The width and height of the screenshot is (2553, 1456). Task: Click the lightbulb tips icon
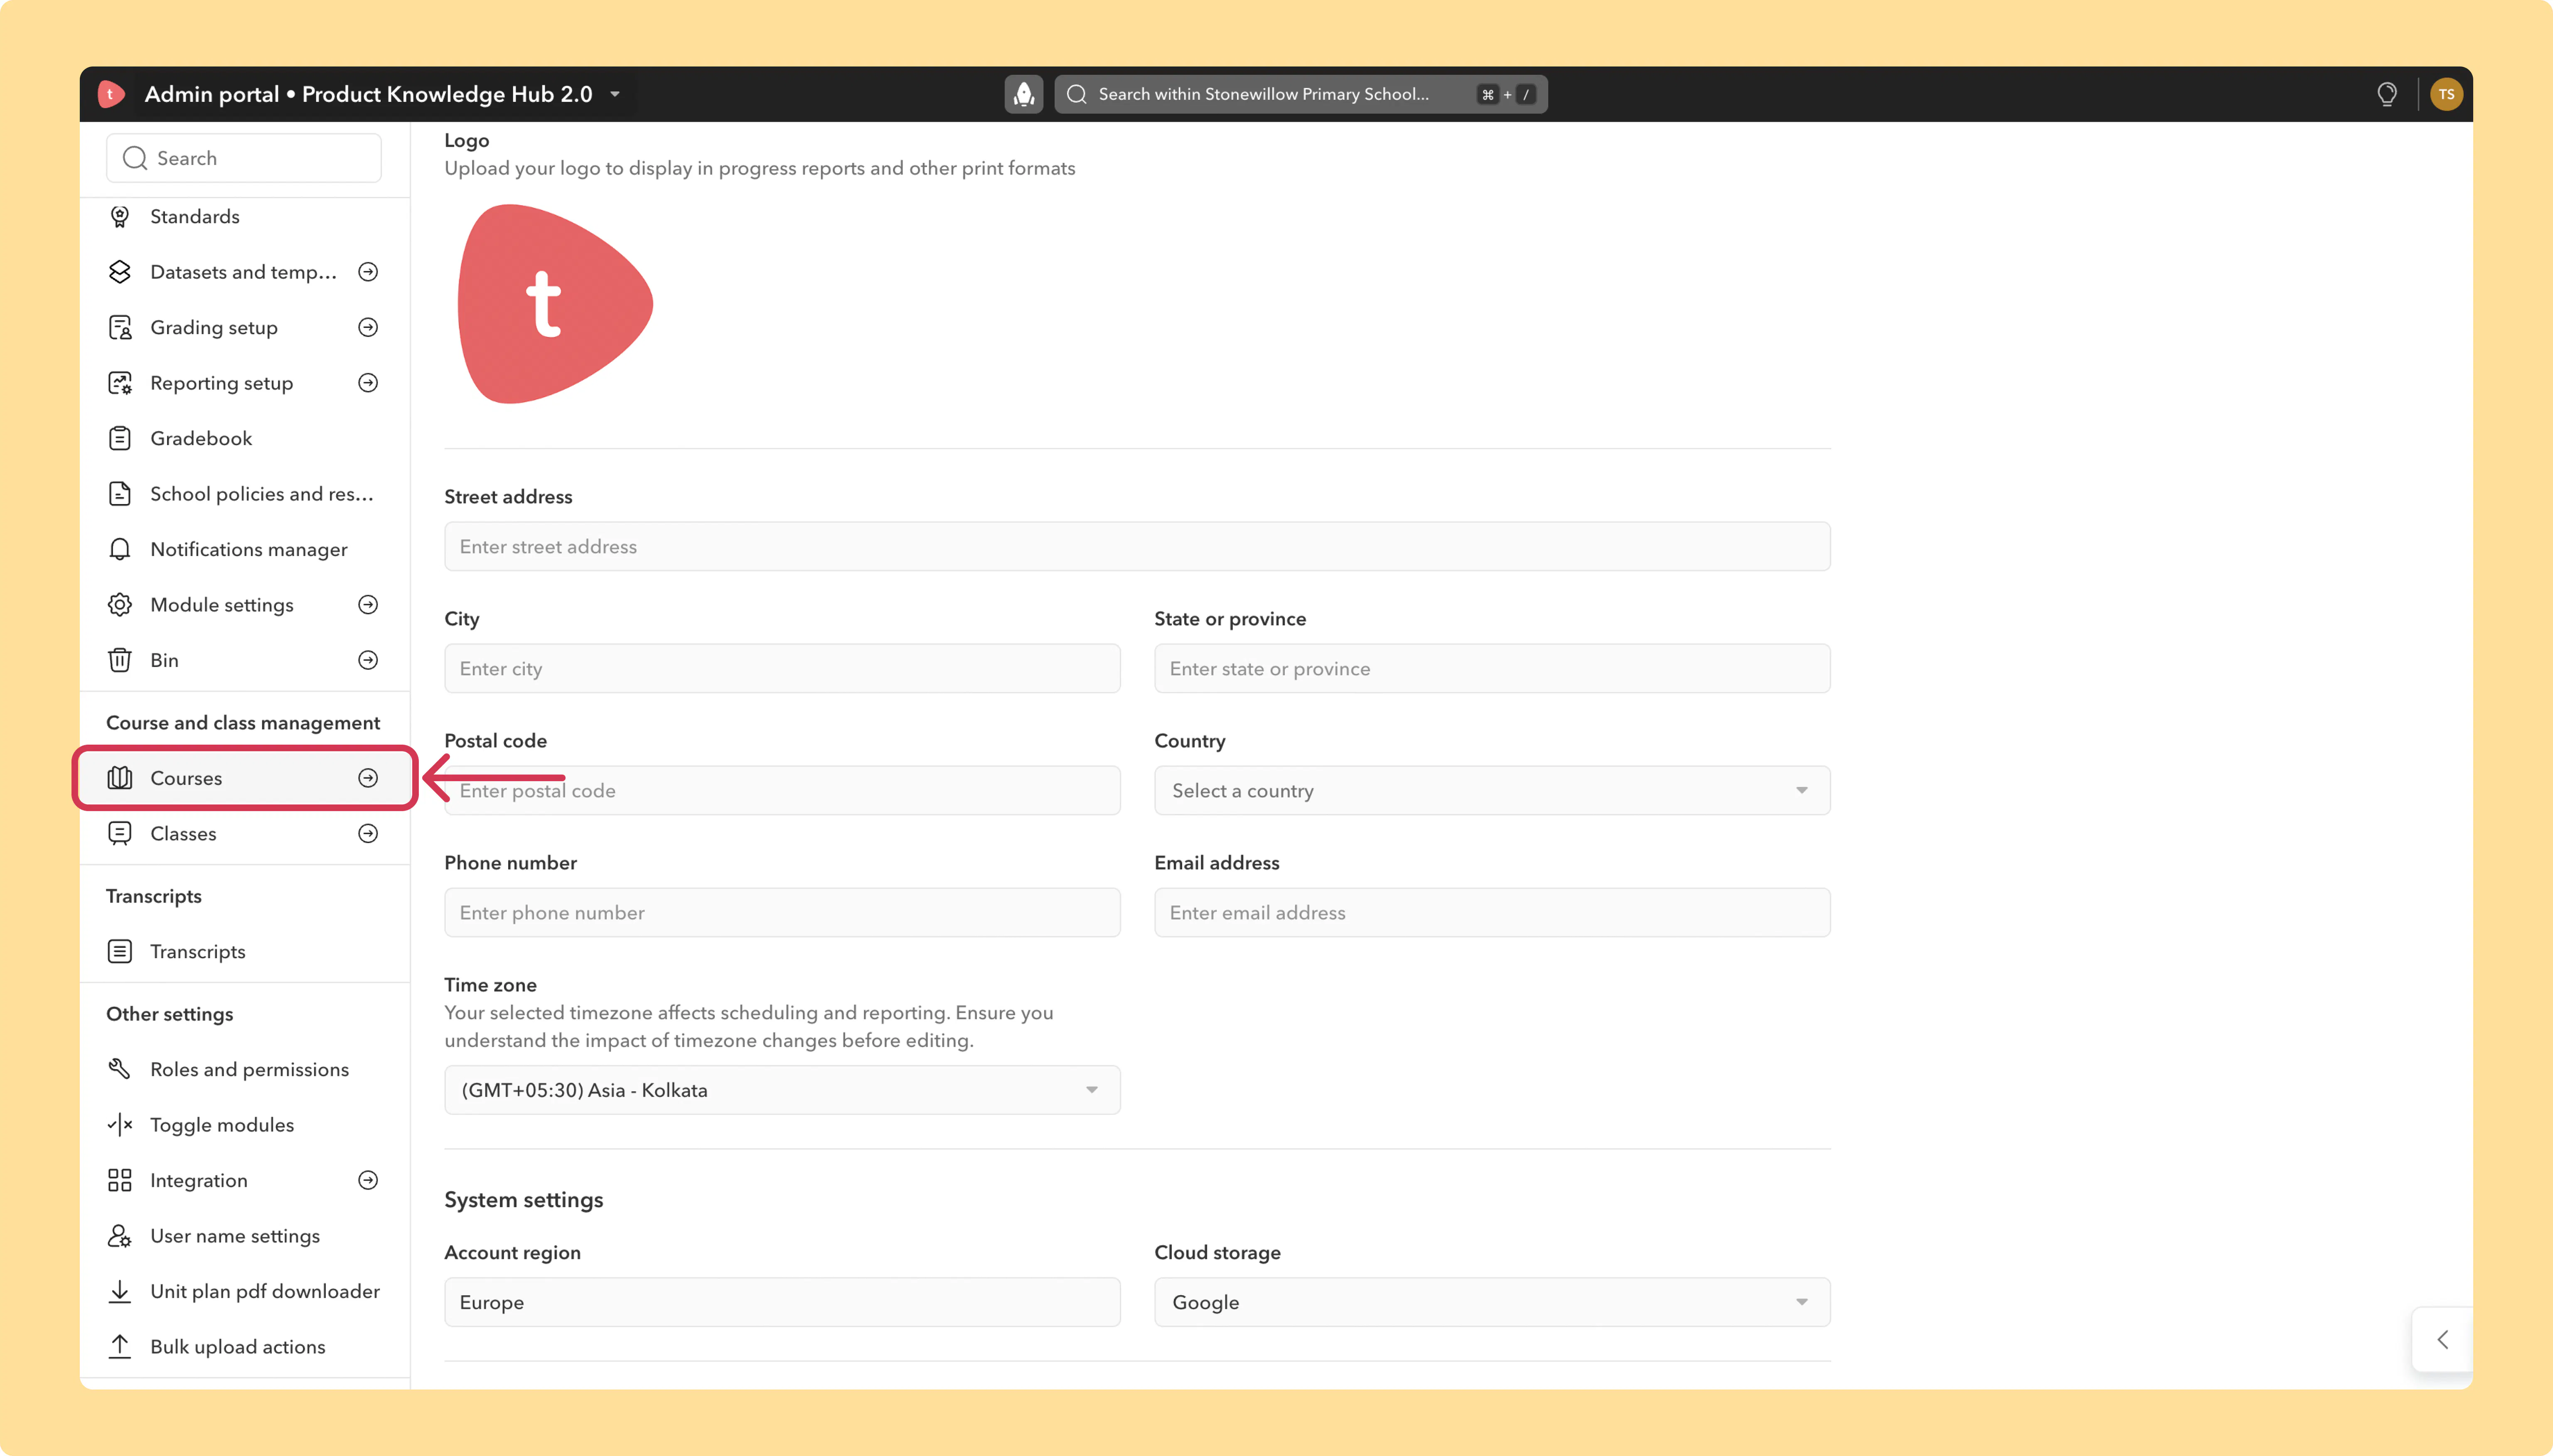coord(2387,94)
